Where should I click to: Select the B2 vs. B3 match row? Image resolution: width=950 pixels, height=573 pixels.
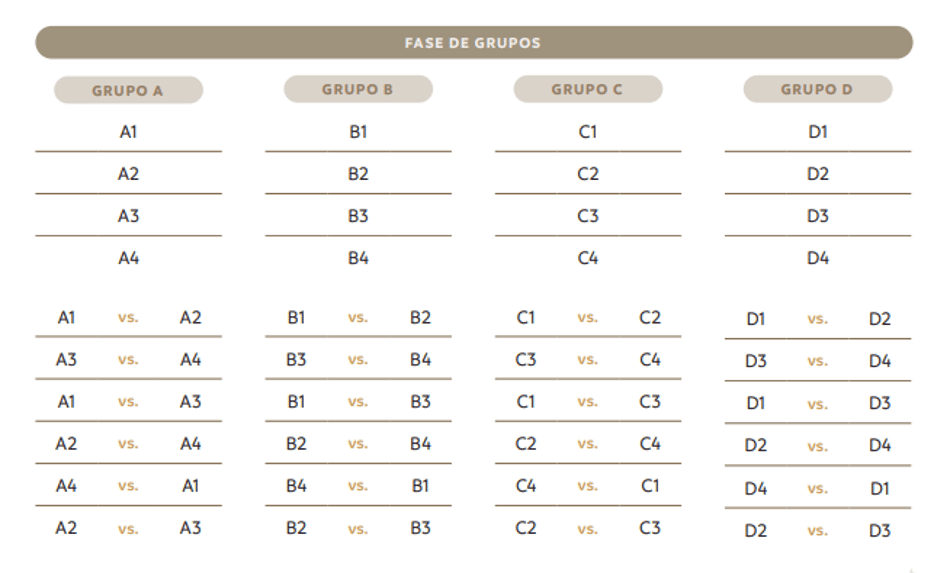tap(358, 528)
